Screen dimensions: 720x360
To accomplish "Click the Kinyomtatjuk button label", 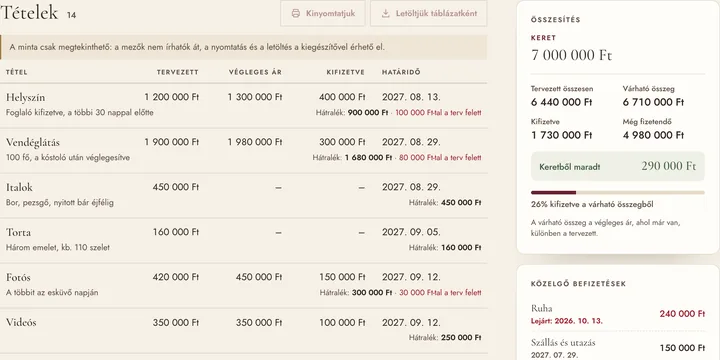I will (x=331, y=13).
